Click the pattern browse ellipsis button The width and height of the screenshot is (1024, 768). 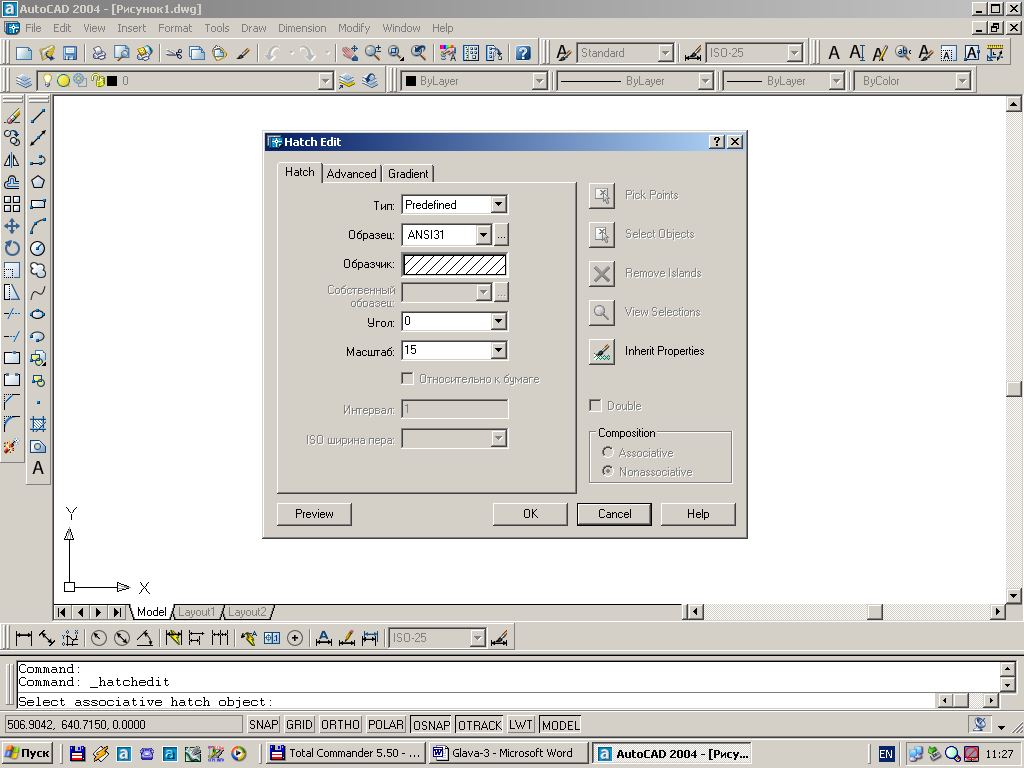(501, 234)
